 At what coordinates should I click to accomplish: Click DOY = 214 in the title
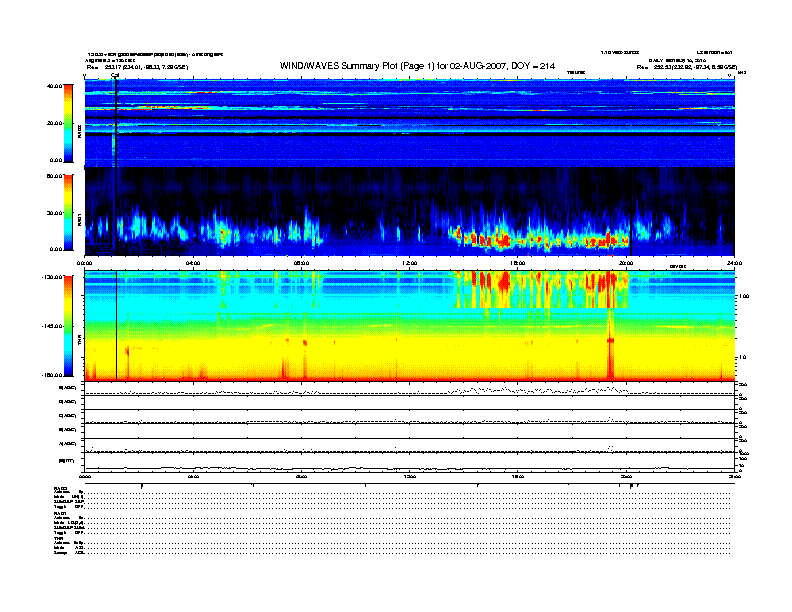click(x=533, y=66)
